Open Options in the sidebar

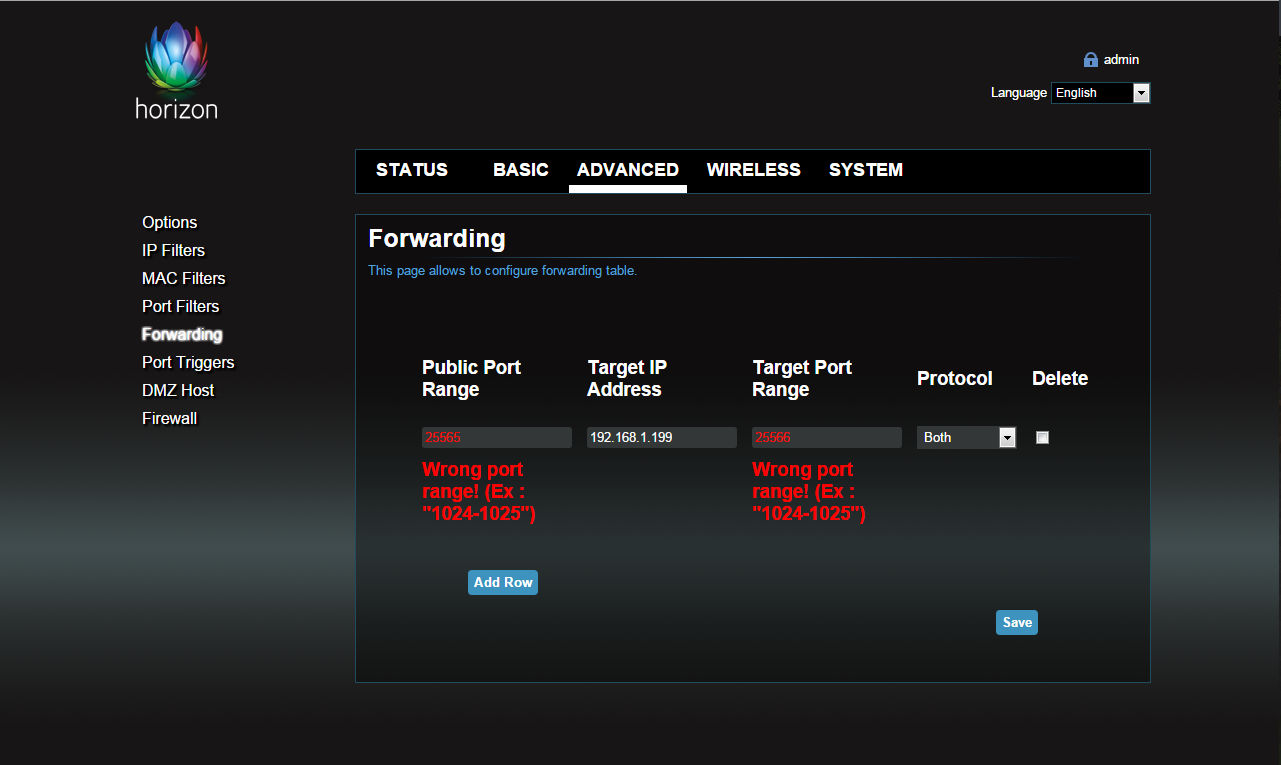coord(170,223)
